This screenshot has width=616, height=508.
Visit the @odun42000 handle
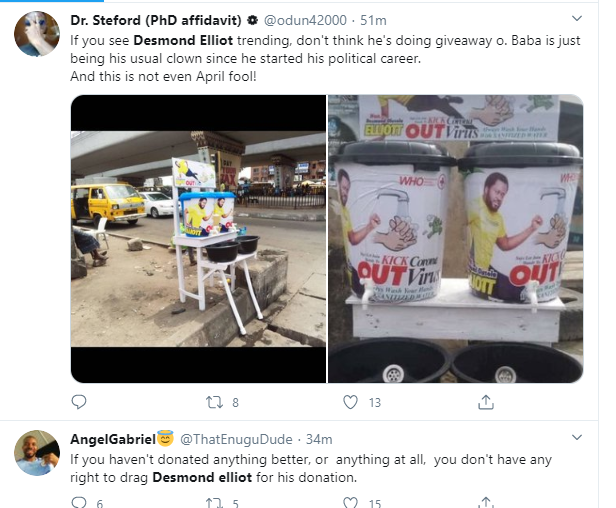[x=302, y=20]
